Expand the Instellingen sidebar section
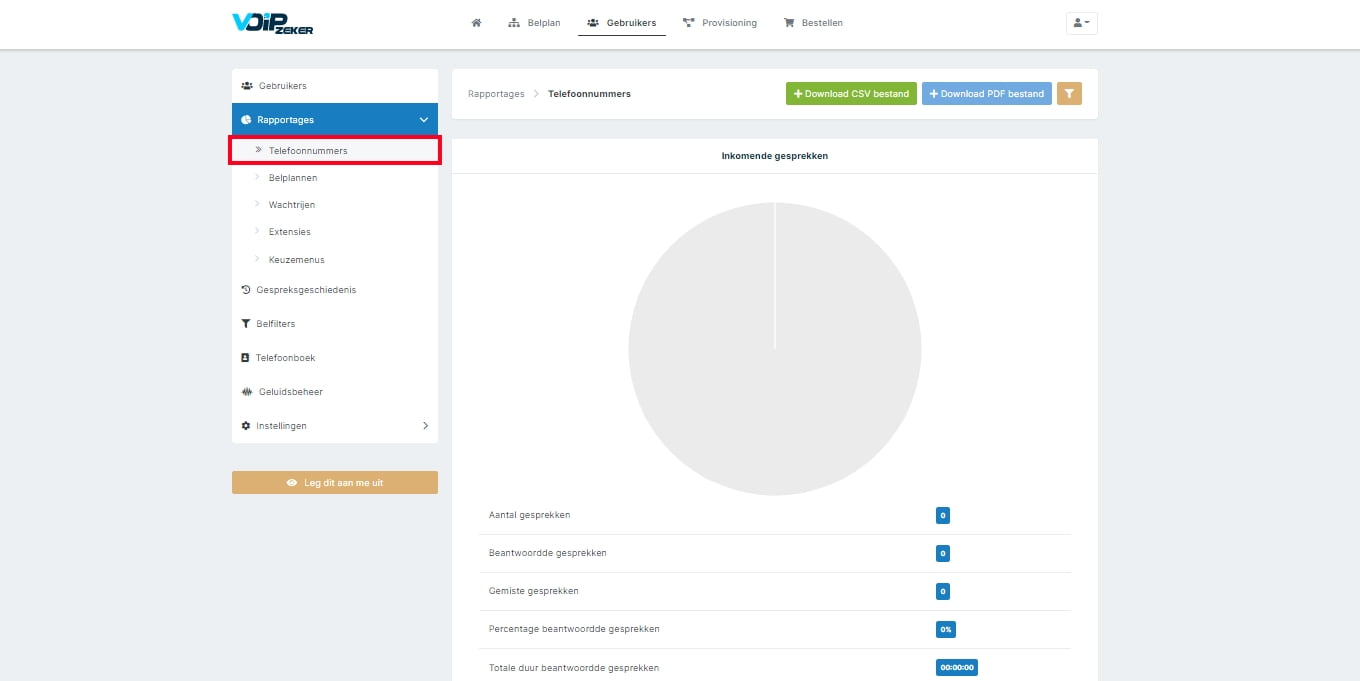 tap(335, 426)
